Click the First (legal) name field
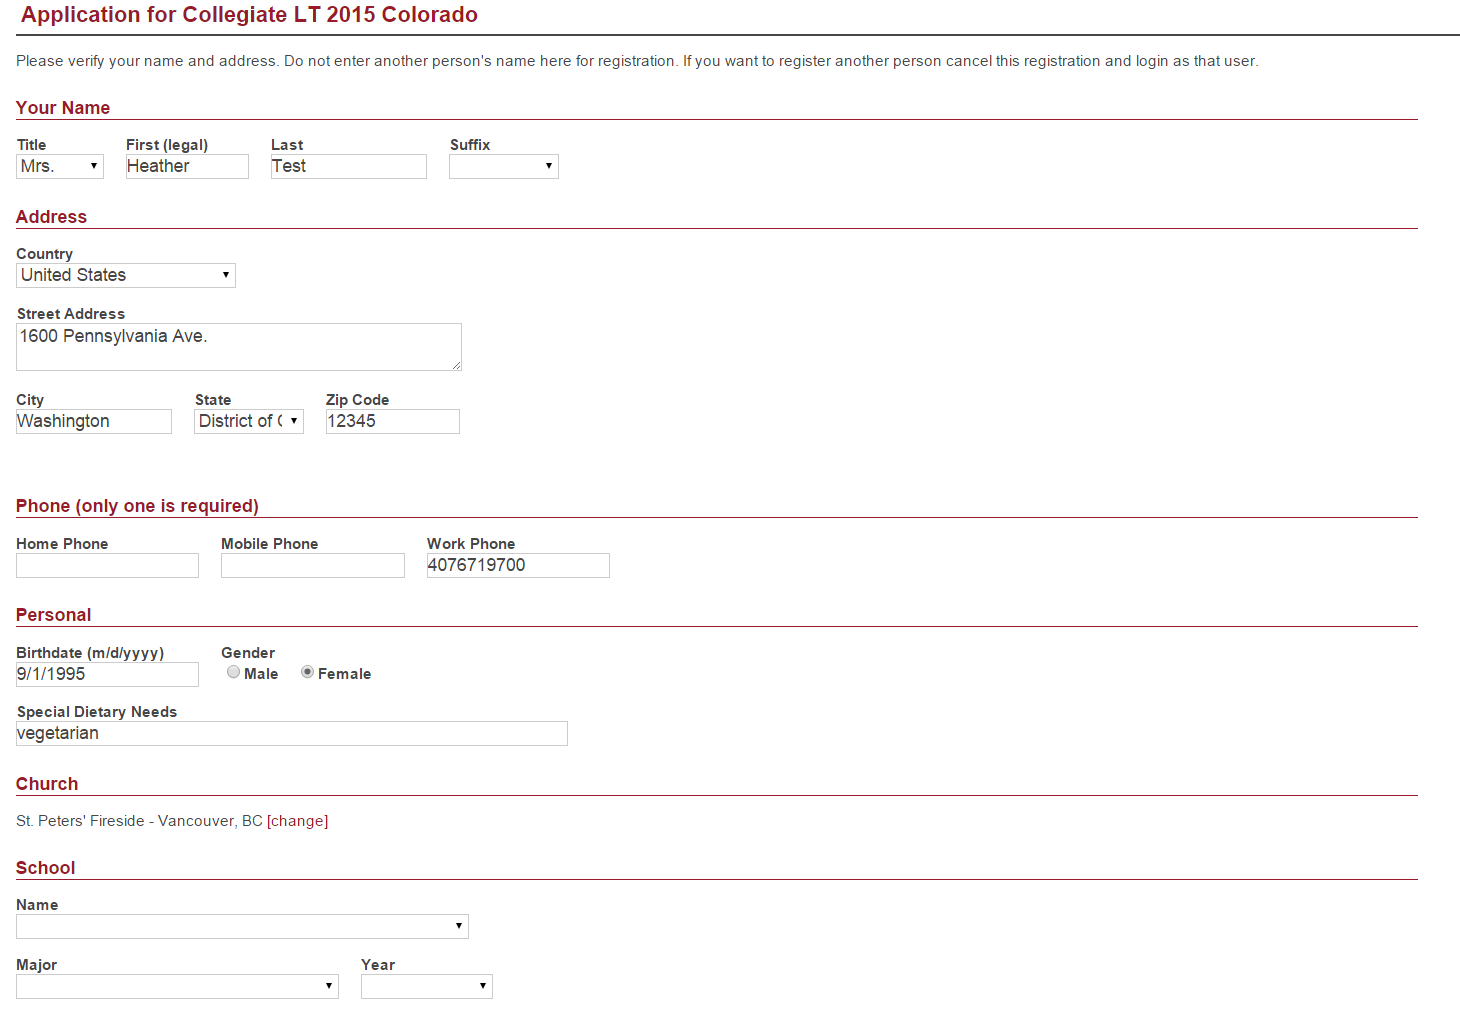The width and height of the screenshot is (1460, 1011). [187, 166]
